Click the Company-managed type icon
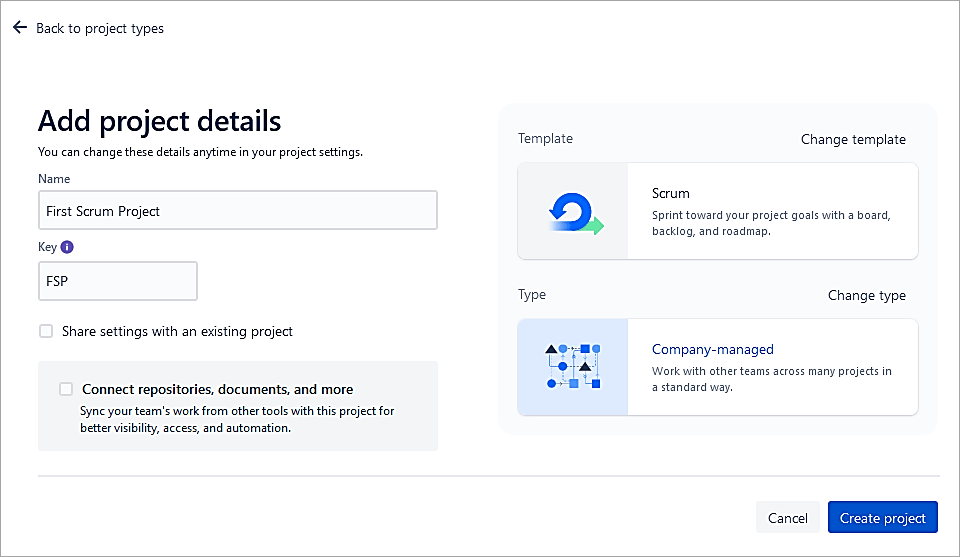 pyautogui.click(x=573, y=367)
